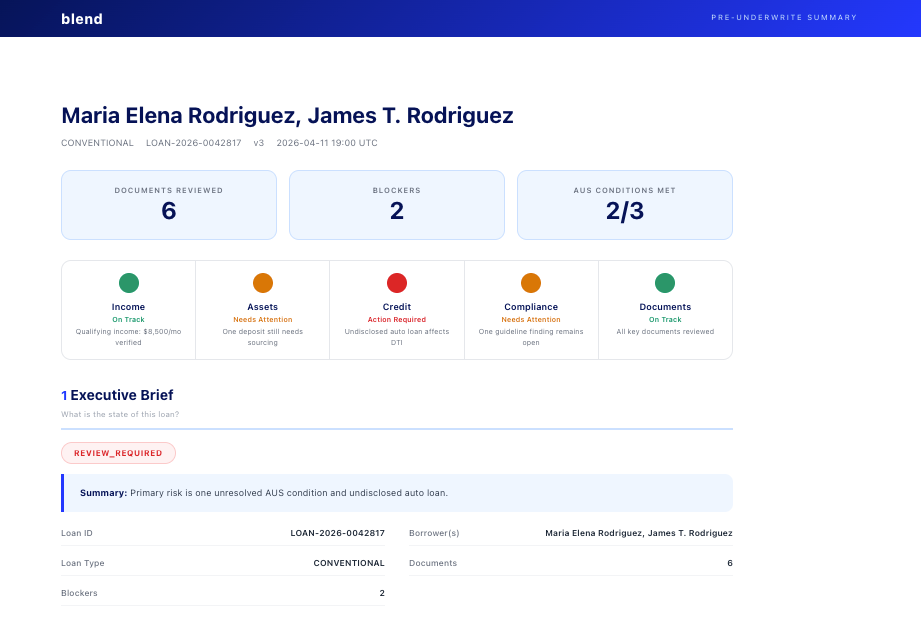Click the blend logo in header
The image size is (921, 624).
pos(82,19)
